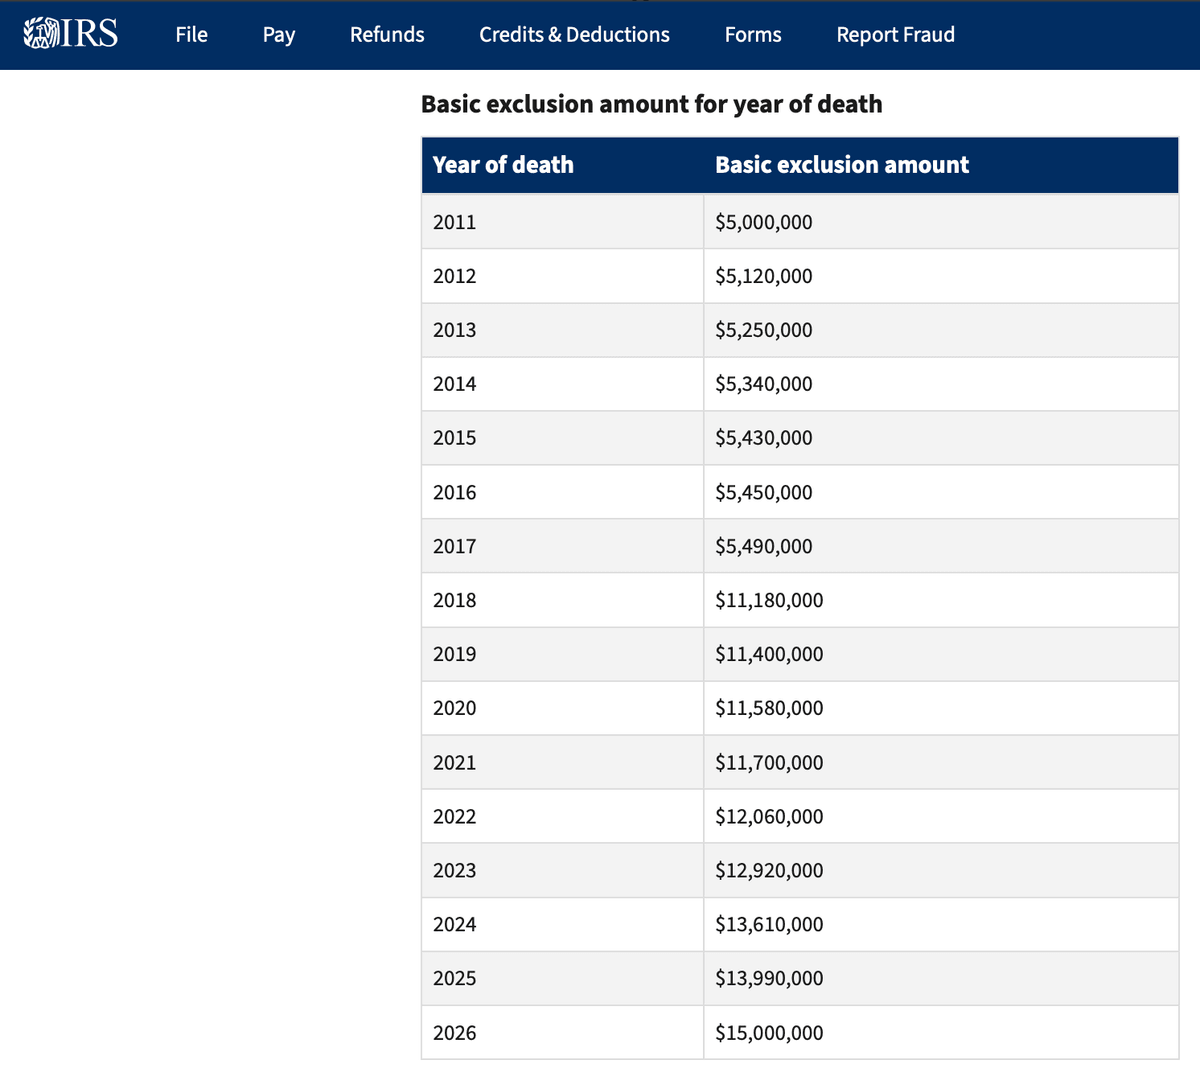Select the $12,060,000 amount cell

(x=941, y=816)
